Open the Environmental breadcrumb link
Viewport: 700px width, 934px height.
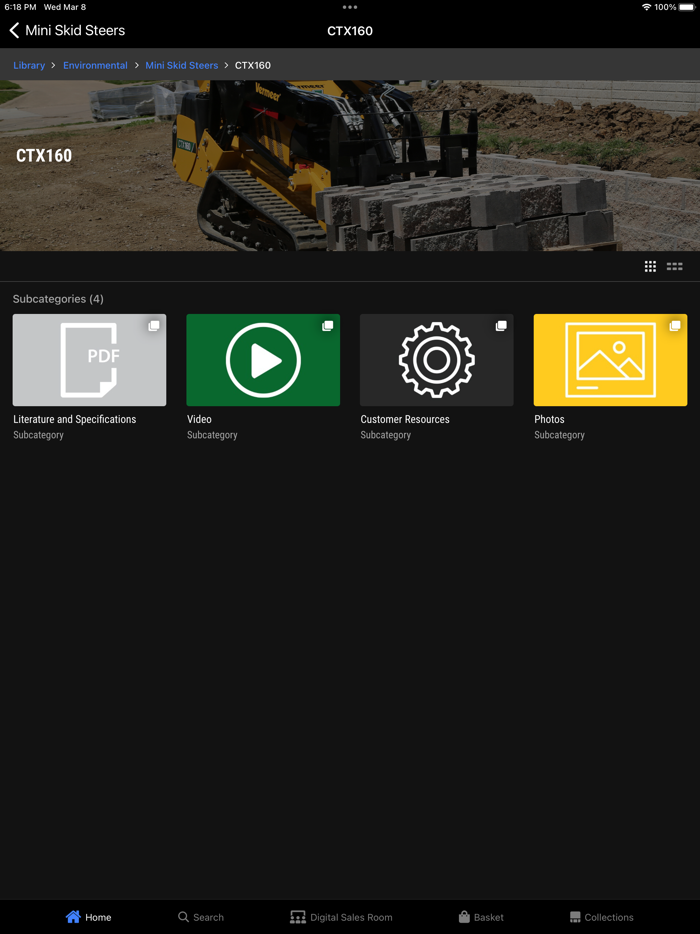[95, 66]
